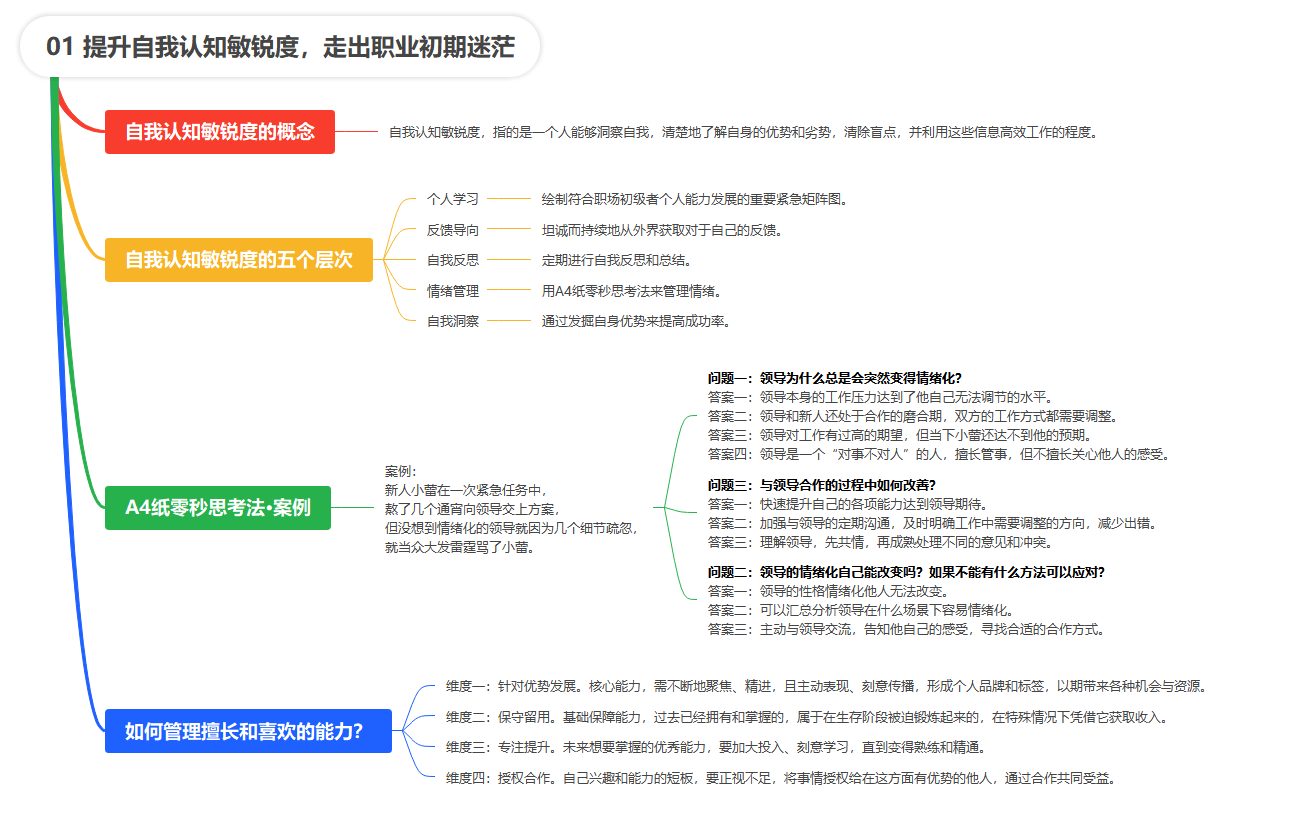Select the 问题一 heading about 领导情绪化
The height and width of the screenshot is (819, 1289).
(x=834, y=378)
